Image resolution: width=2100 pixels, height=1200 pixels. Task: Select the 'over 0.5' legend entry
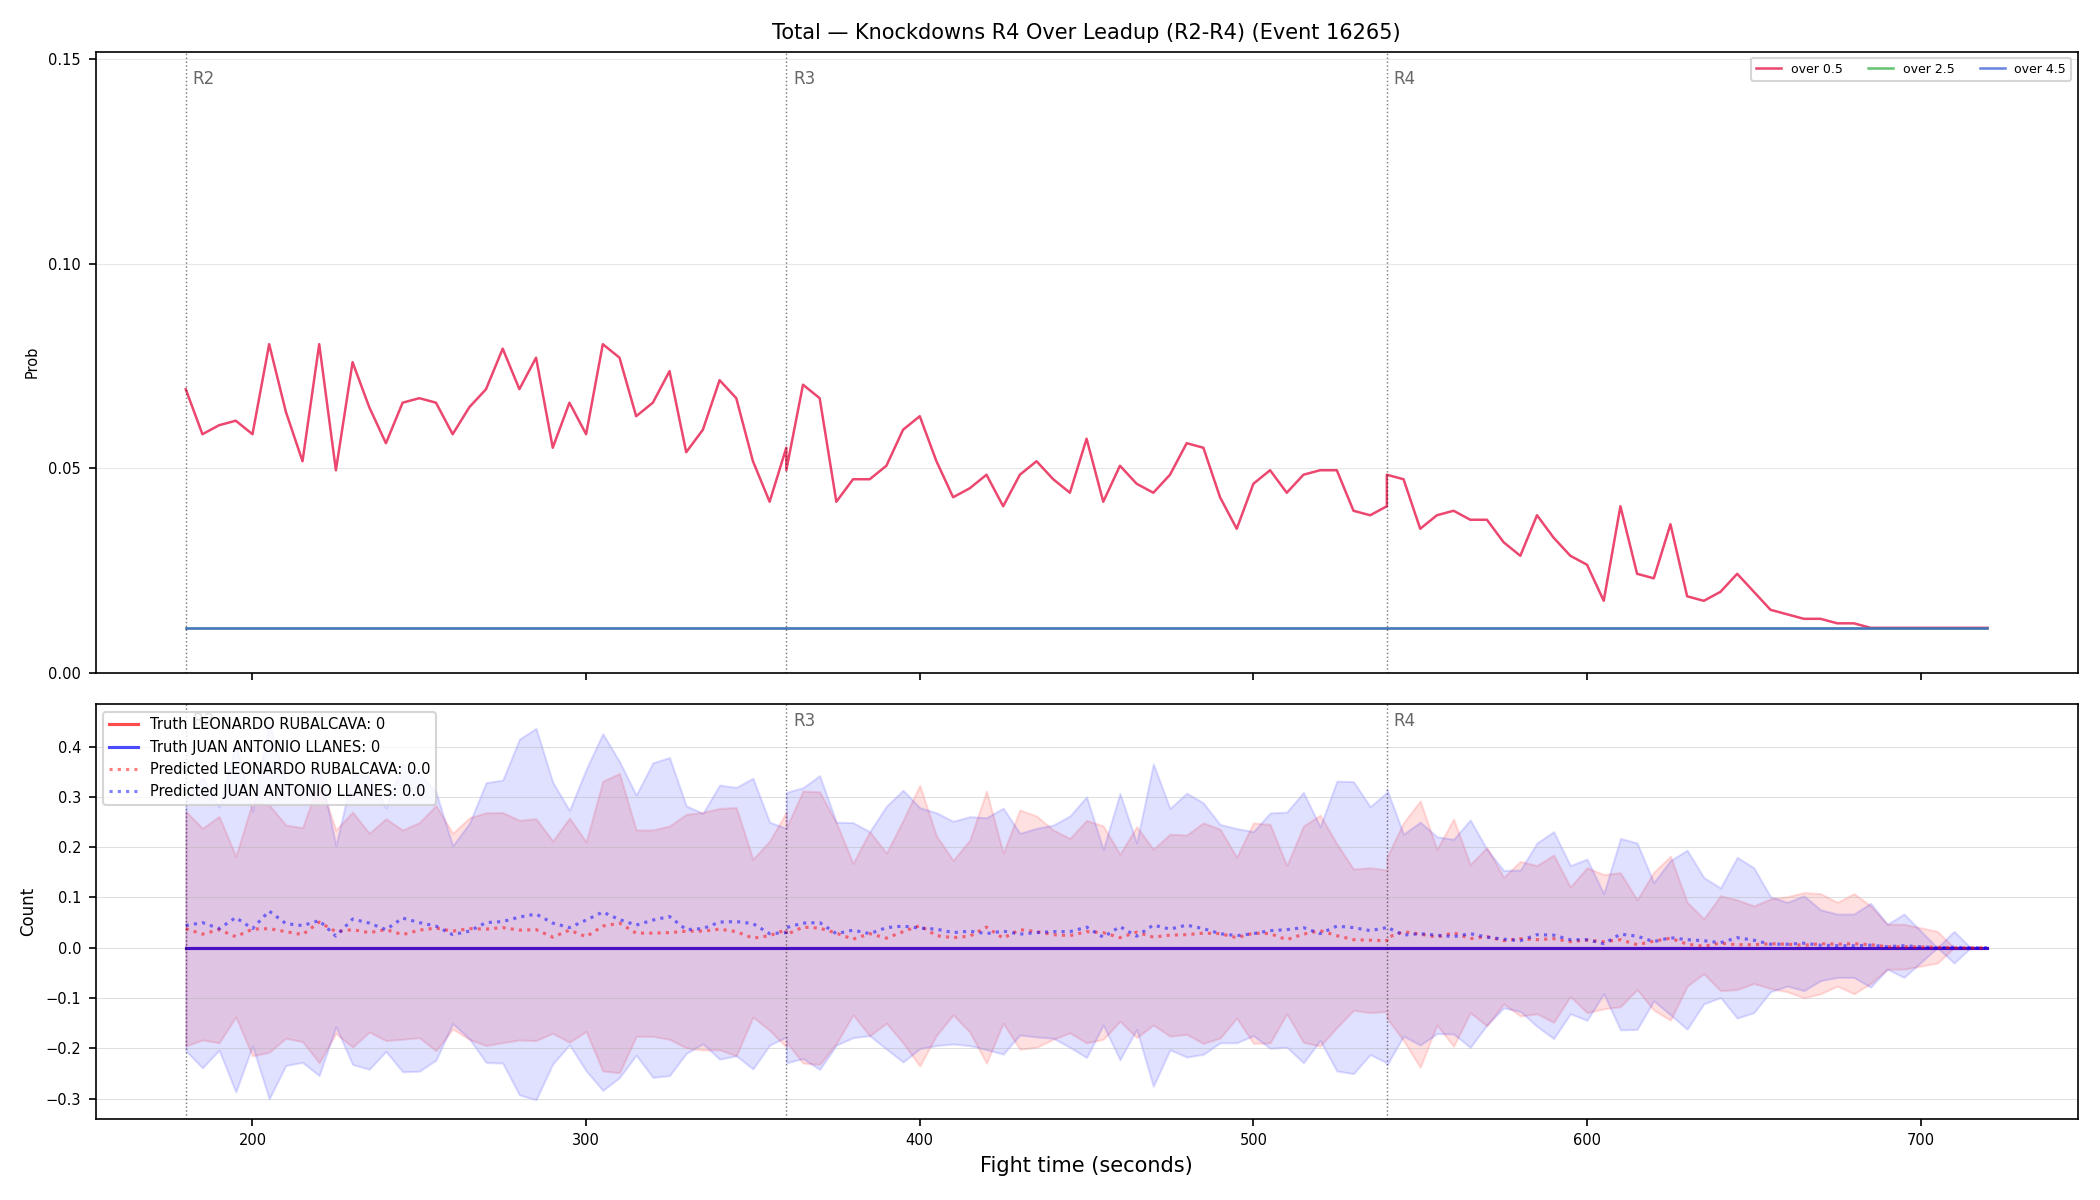[x=1799, y=69]
